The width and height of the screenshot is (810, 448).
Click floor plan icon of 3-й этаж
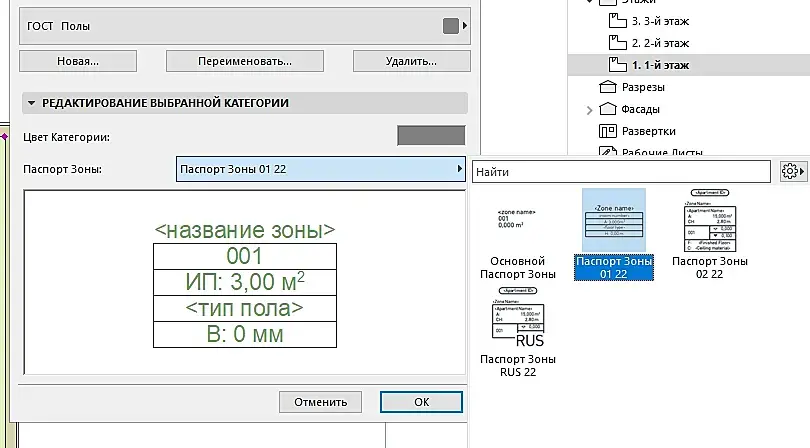click(x=617, y=21)
